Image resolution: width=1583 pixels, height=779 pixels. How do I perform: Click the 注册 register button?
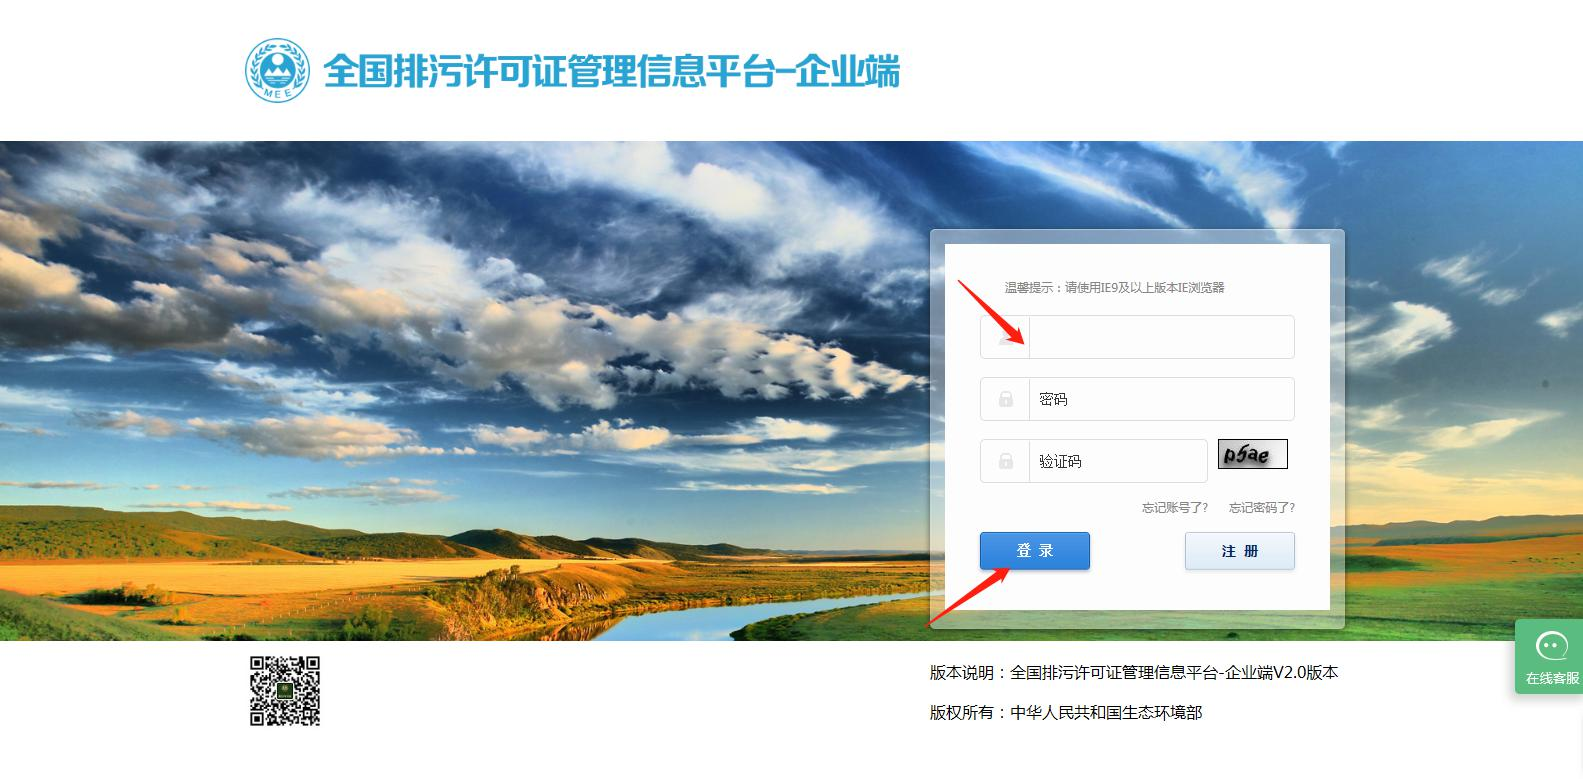(1240, 551)
